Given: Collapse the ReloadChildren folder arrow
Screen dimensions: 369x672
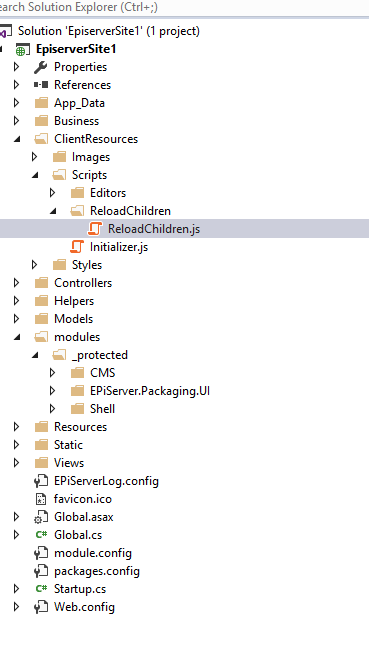Looking at the screenshot, I should (x=53, y=211).
